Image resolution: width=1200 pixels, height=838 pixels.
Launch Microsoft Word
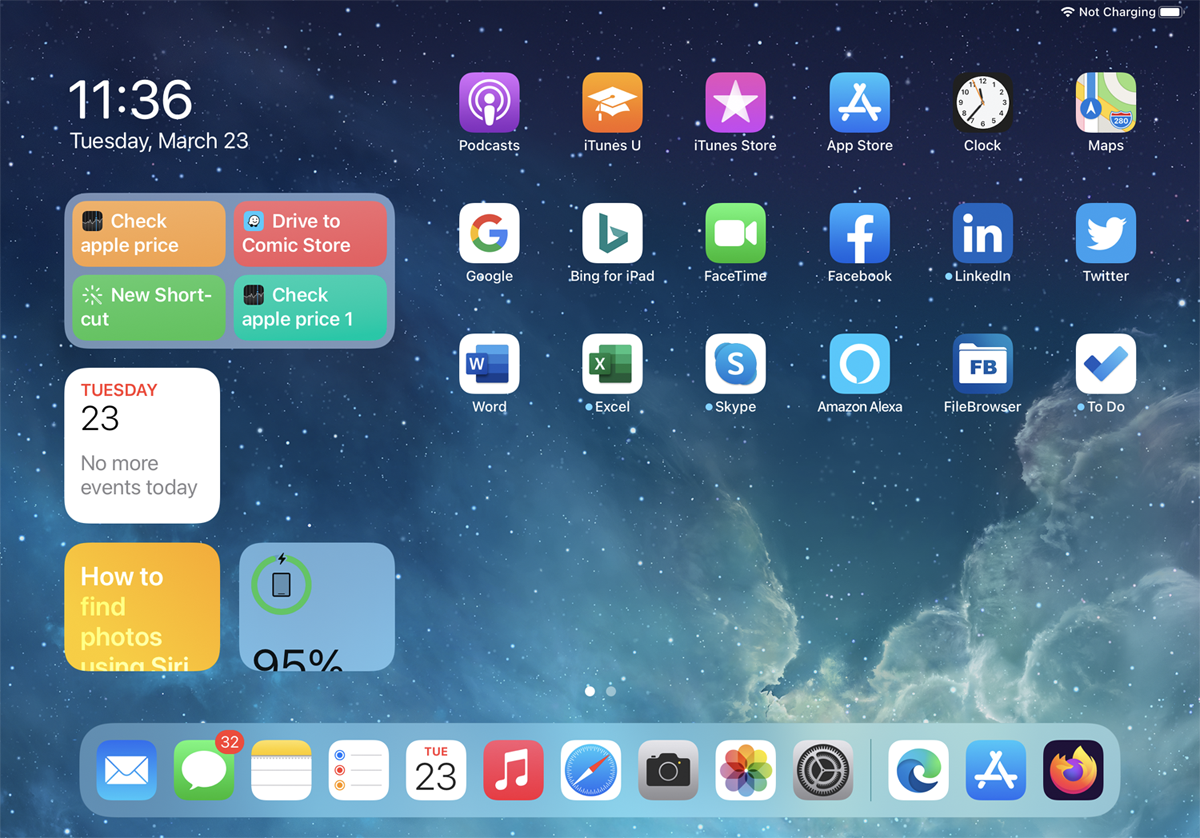[x=489, y=364]
